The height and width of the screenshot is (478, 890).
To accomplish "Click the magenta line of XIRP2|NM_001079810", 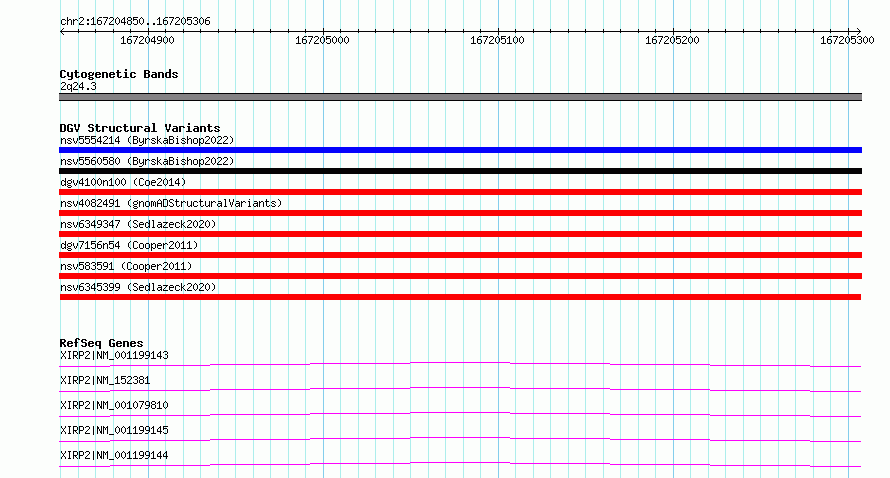I will click(460, 414).
